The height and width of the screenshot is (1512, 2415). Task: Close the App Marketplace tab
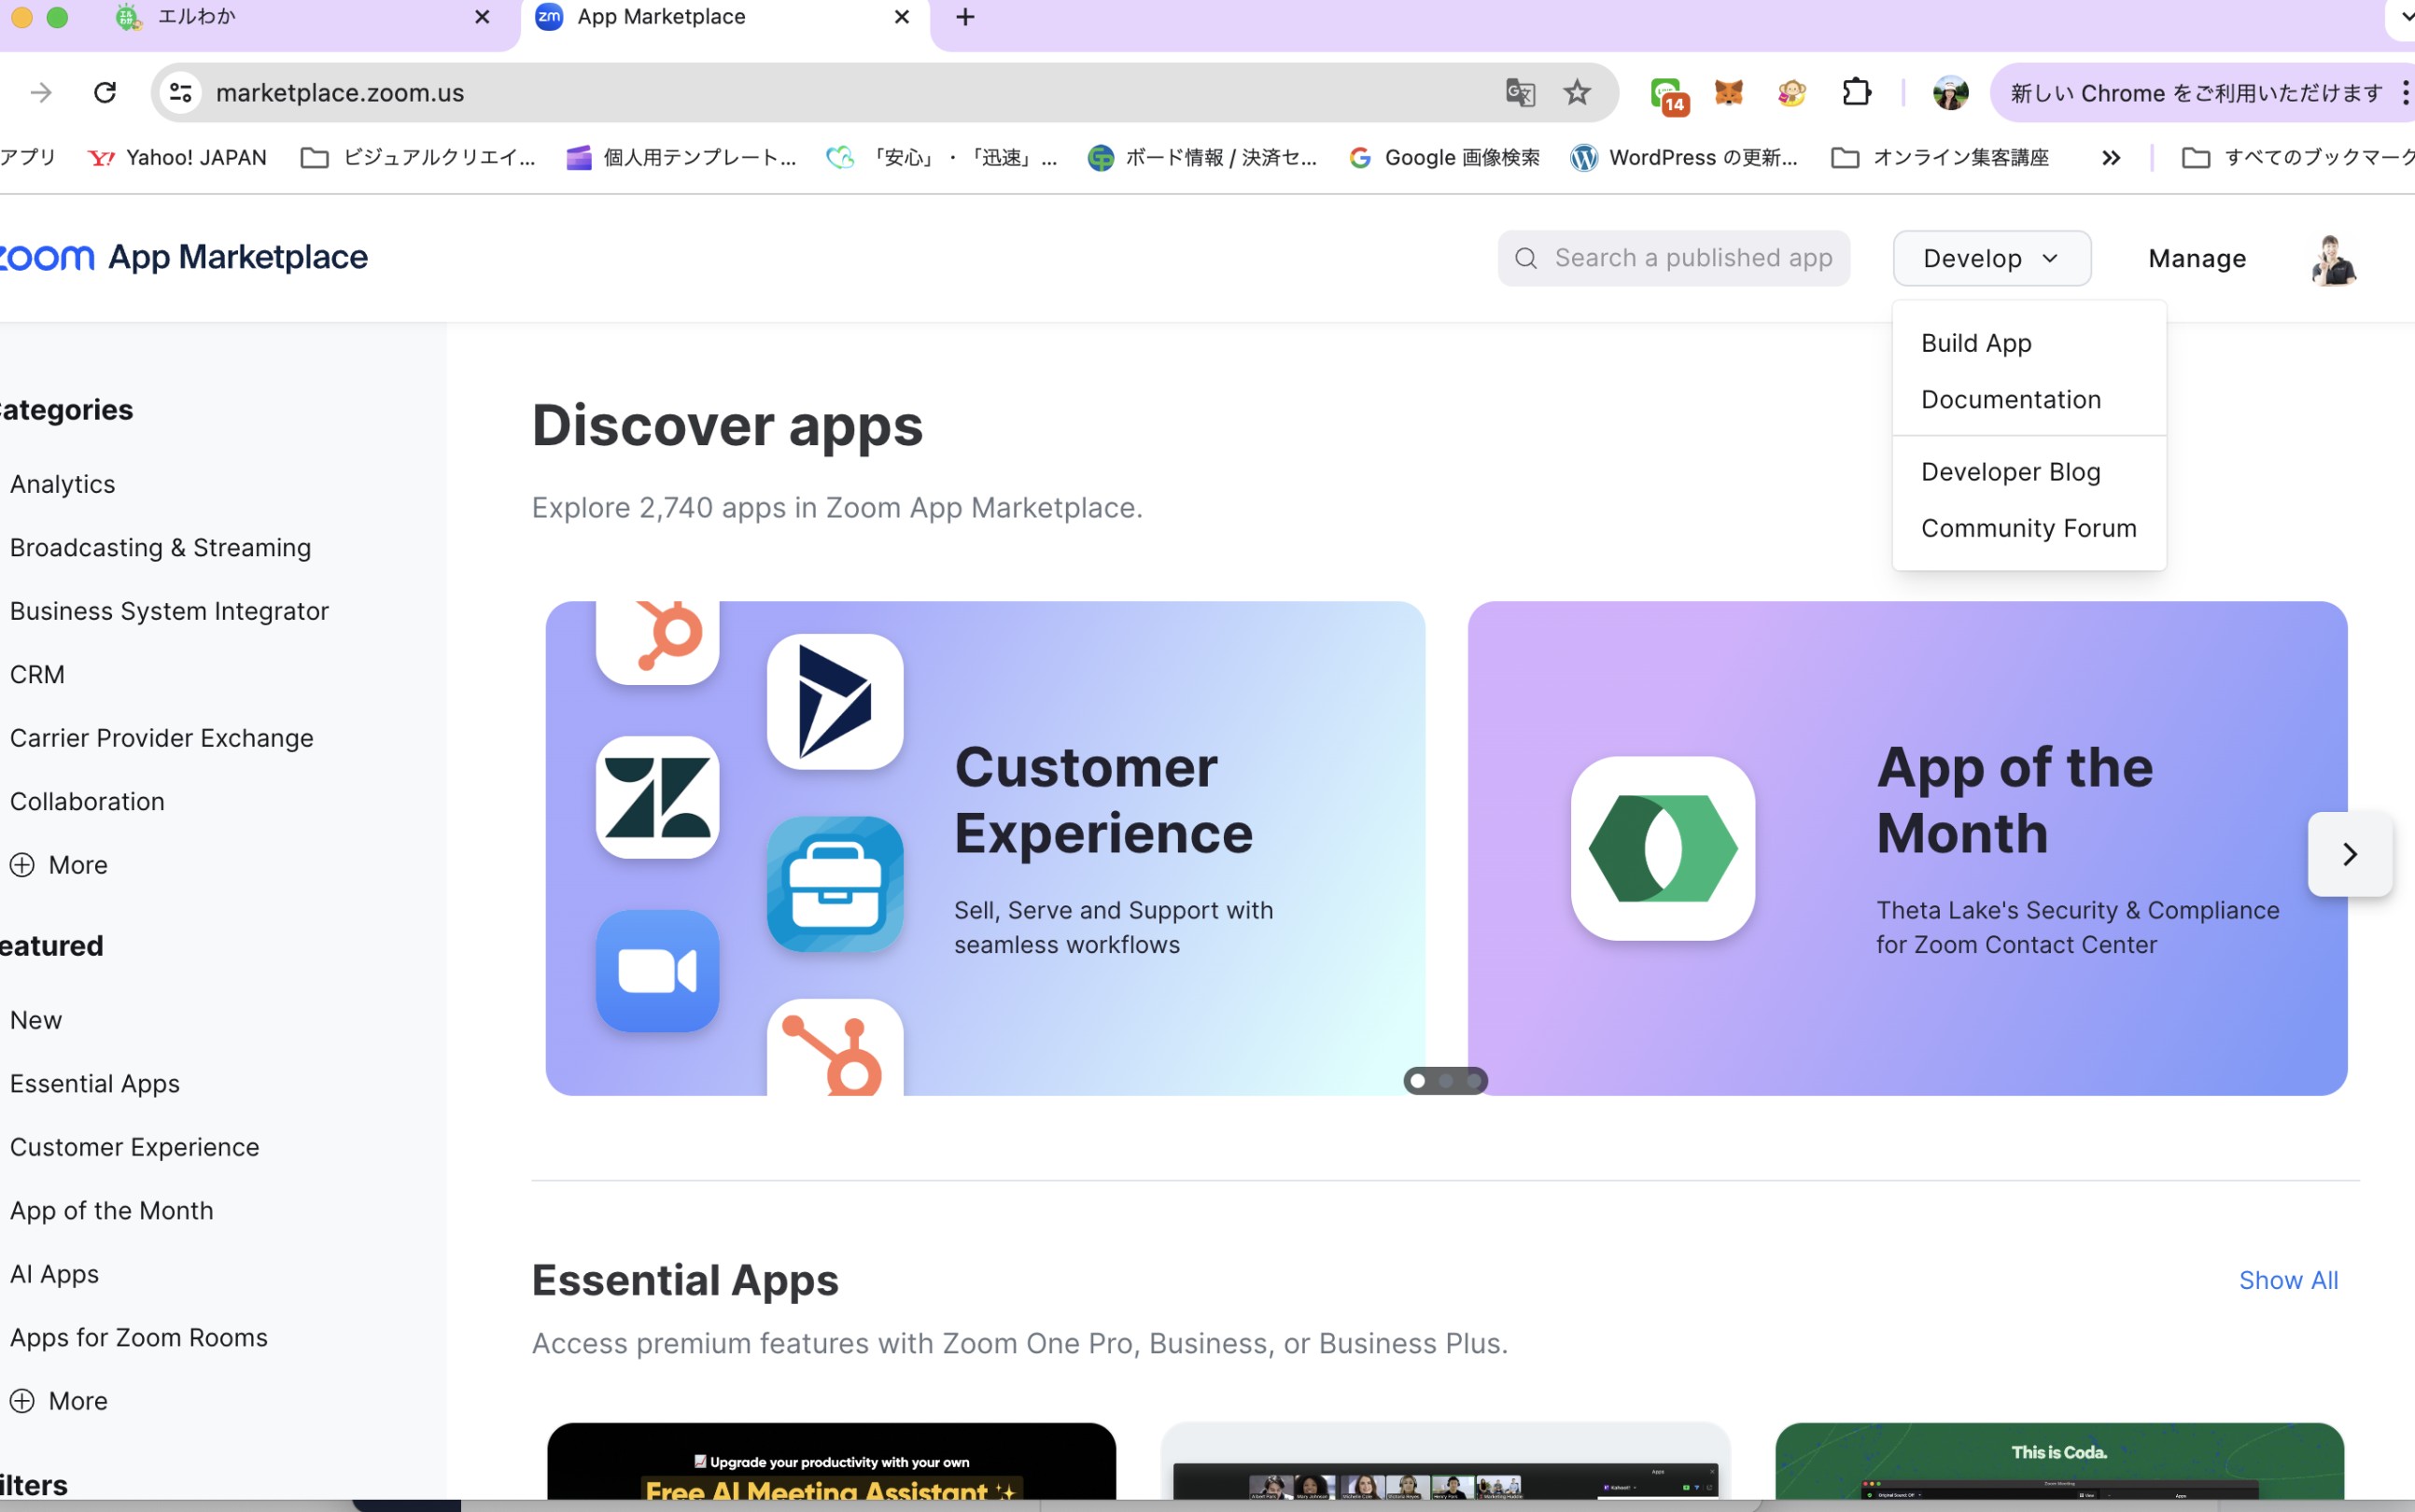click(x=901, y=17)
